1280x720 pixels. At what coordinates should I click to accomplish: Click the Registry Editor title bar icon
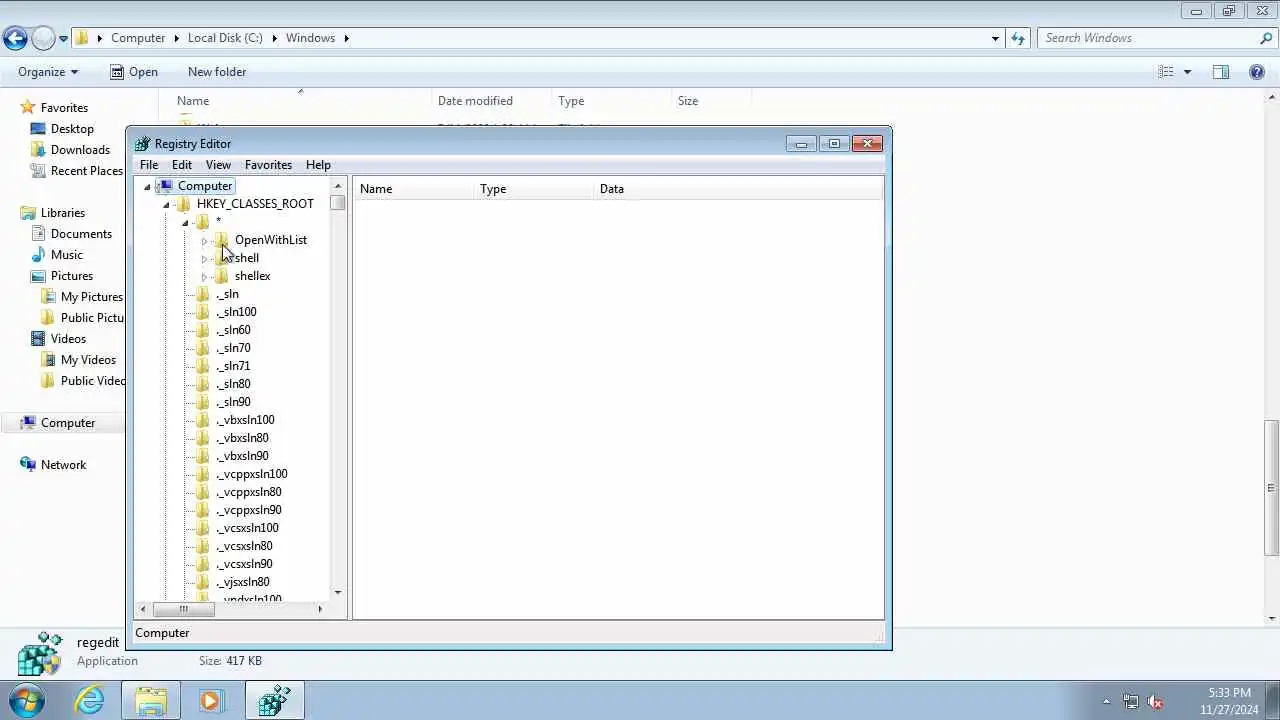(143, 144)
